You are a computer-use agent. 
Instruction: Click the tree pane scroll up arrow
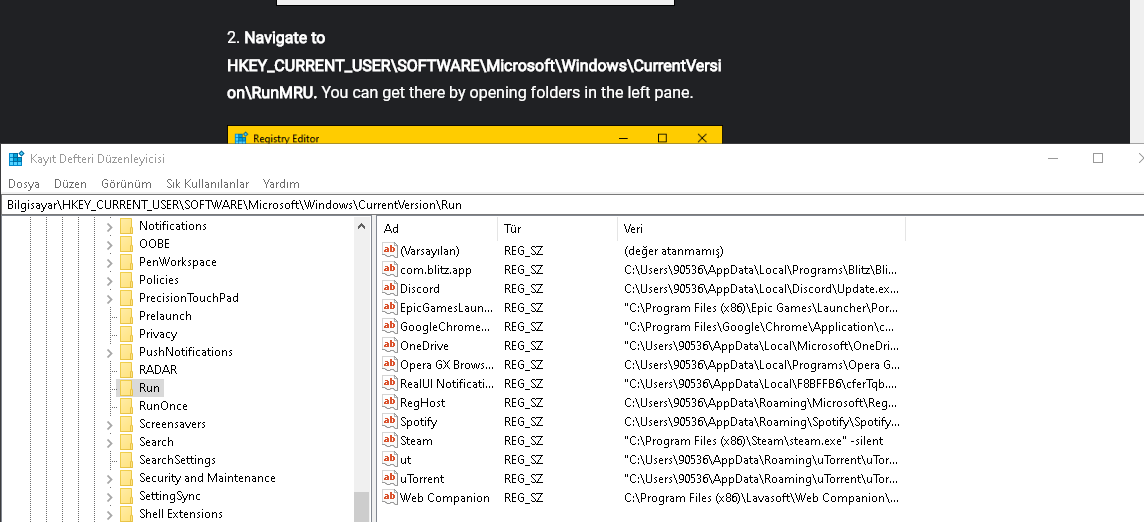(x=361, y=226)
